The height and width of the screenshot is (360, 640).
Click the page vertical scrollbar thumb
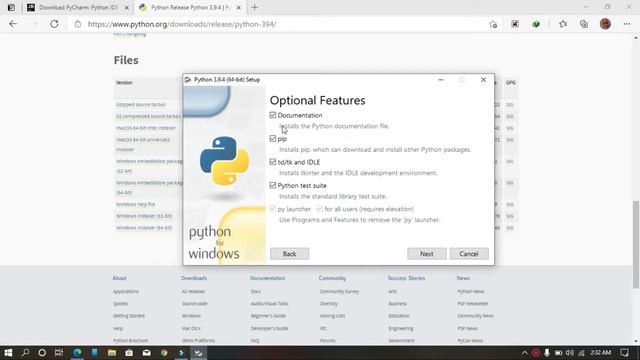point(636,244)
